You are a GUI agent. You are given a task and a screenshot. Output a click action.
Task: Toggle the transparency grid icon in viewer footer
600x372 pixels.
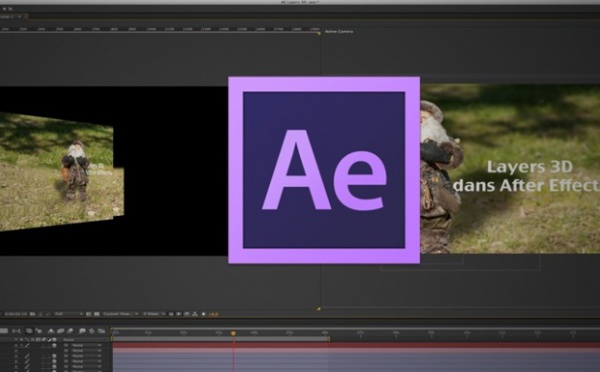tap(97, 314)
